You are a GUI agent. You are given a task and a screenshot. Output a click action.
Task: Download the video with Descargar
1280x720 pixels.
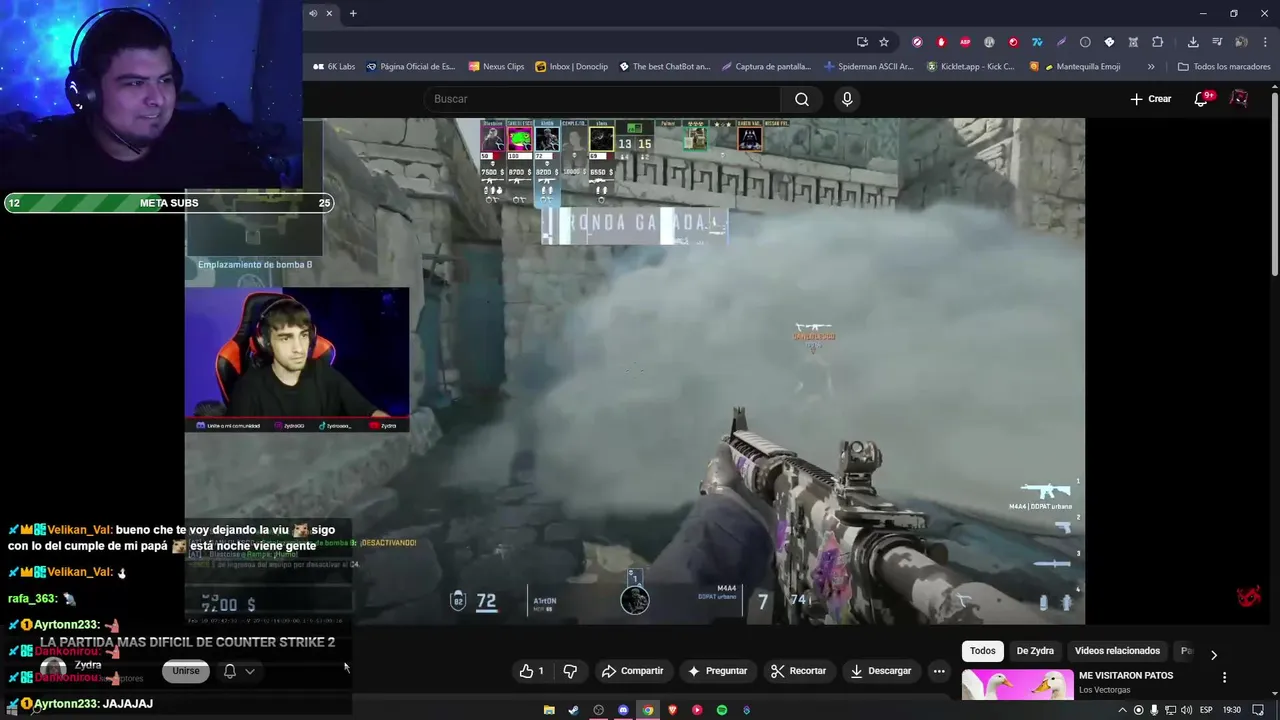point(881,671)
